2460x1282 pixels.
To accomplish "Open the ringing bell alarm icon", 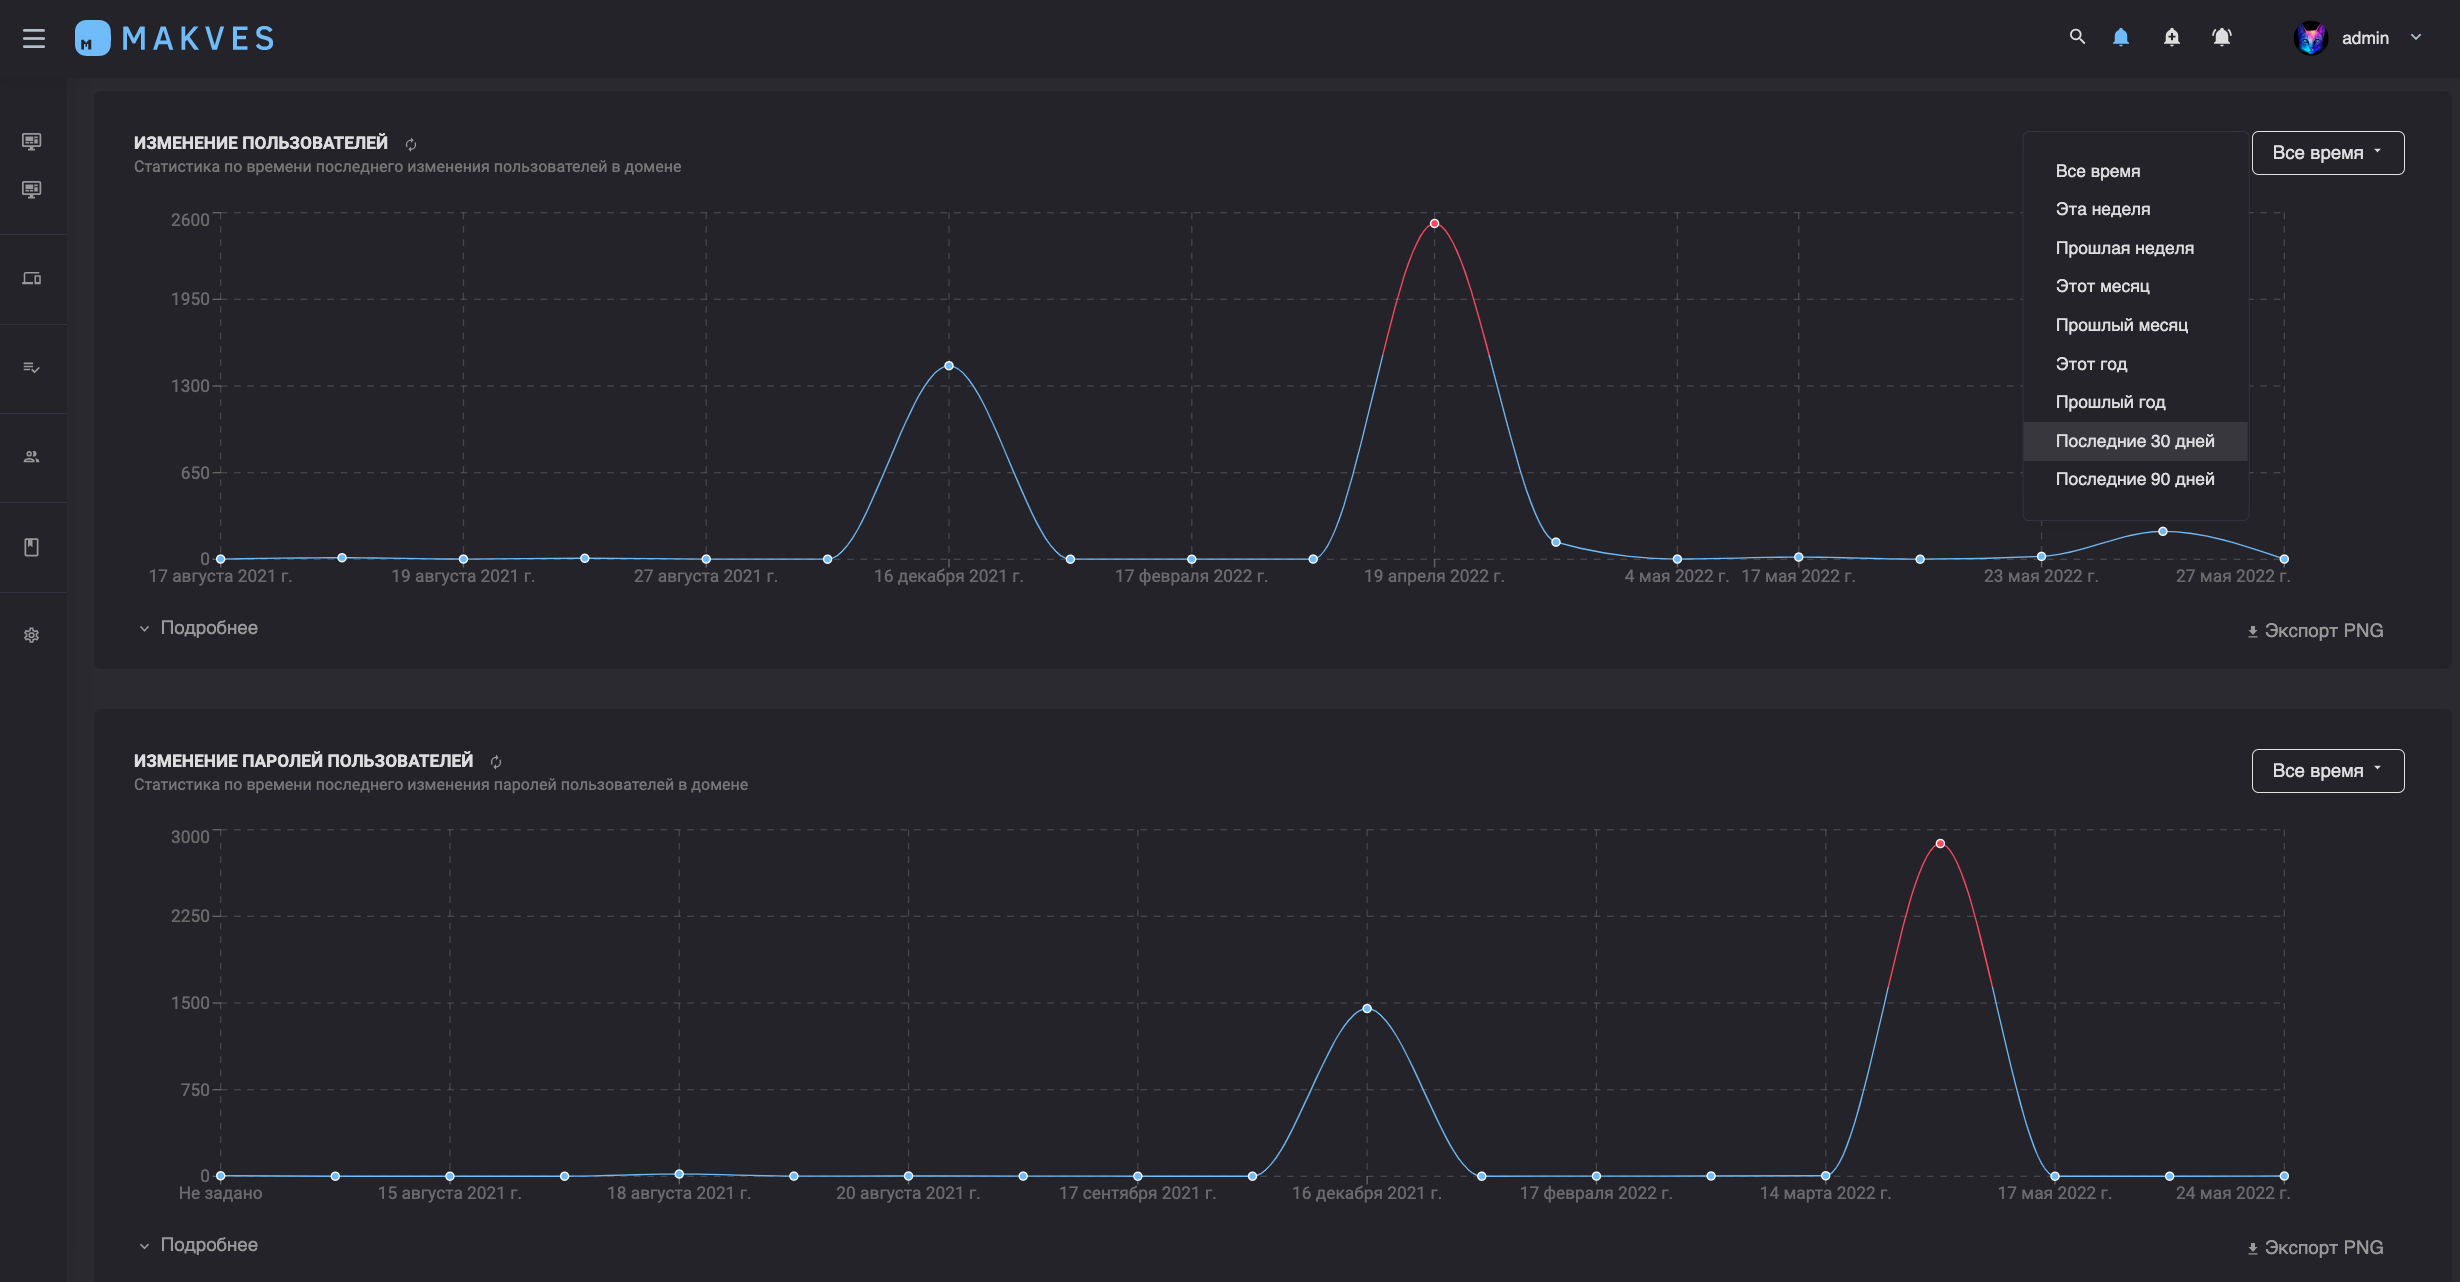I will 2222,37.
